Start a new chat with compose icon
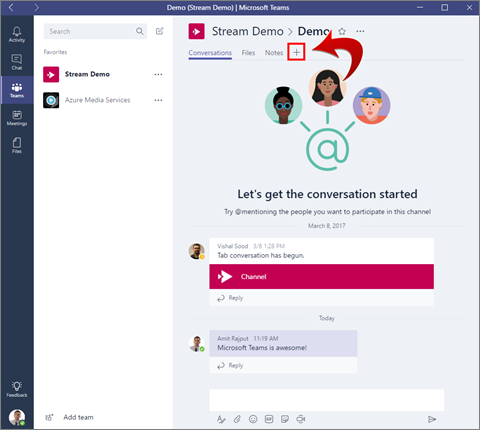Viewport: 480px width, 430px height. coord(160,31)
